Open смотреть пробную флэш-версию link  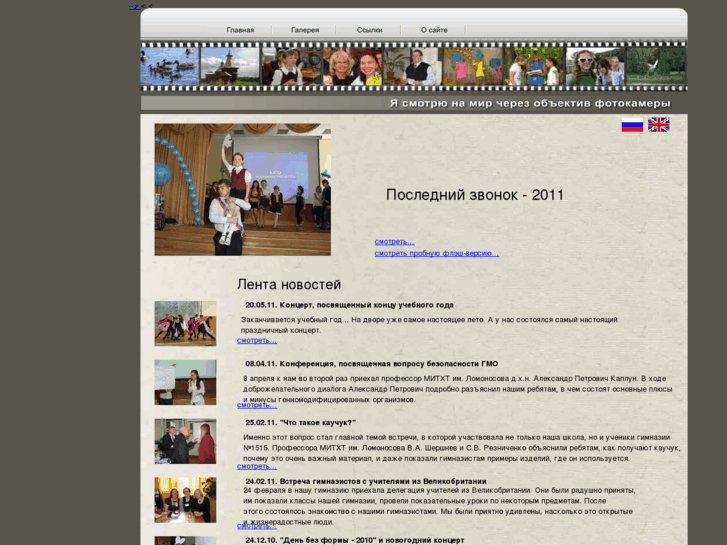pos(437,253)
